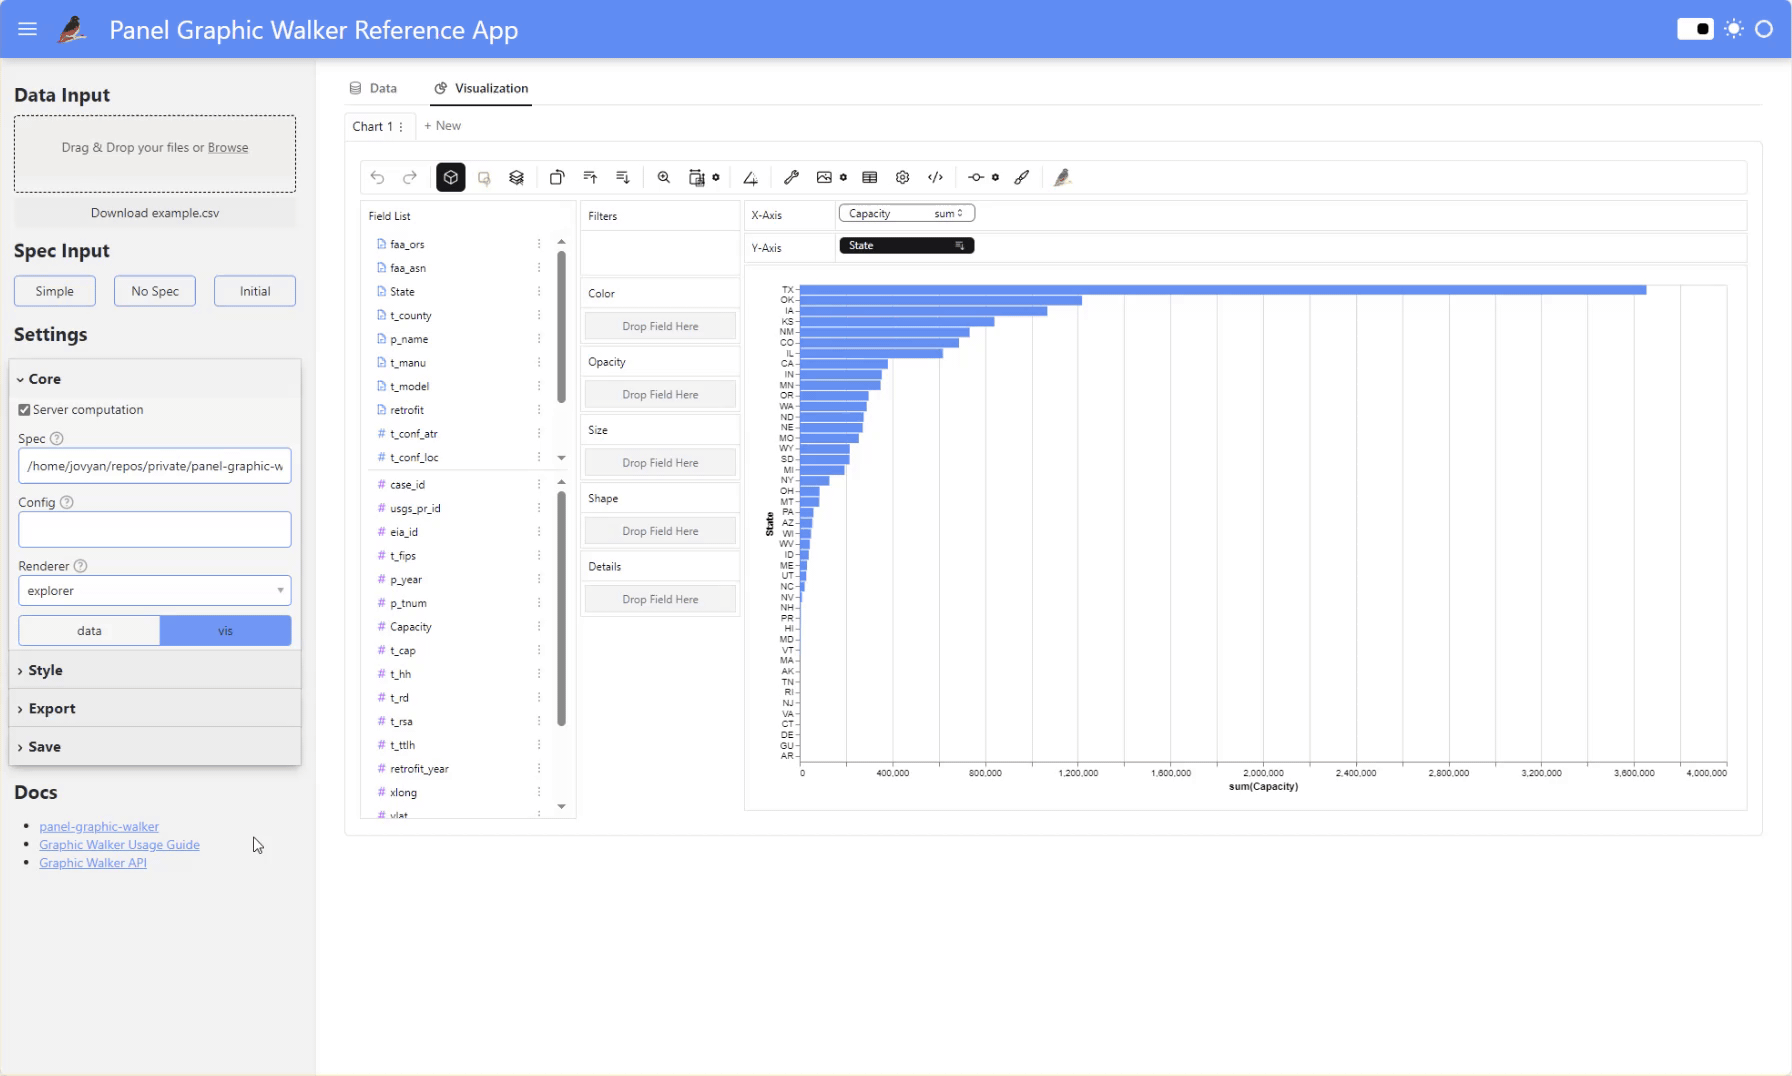
Task: Open the coordinate system icon
Action: (750, 177)
